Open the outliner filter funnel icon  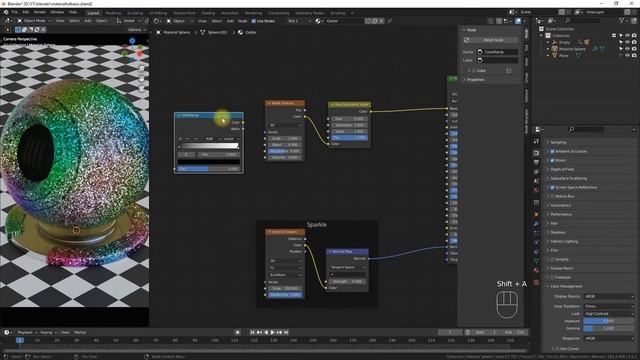coord(622,20)
